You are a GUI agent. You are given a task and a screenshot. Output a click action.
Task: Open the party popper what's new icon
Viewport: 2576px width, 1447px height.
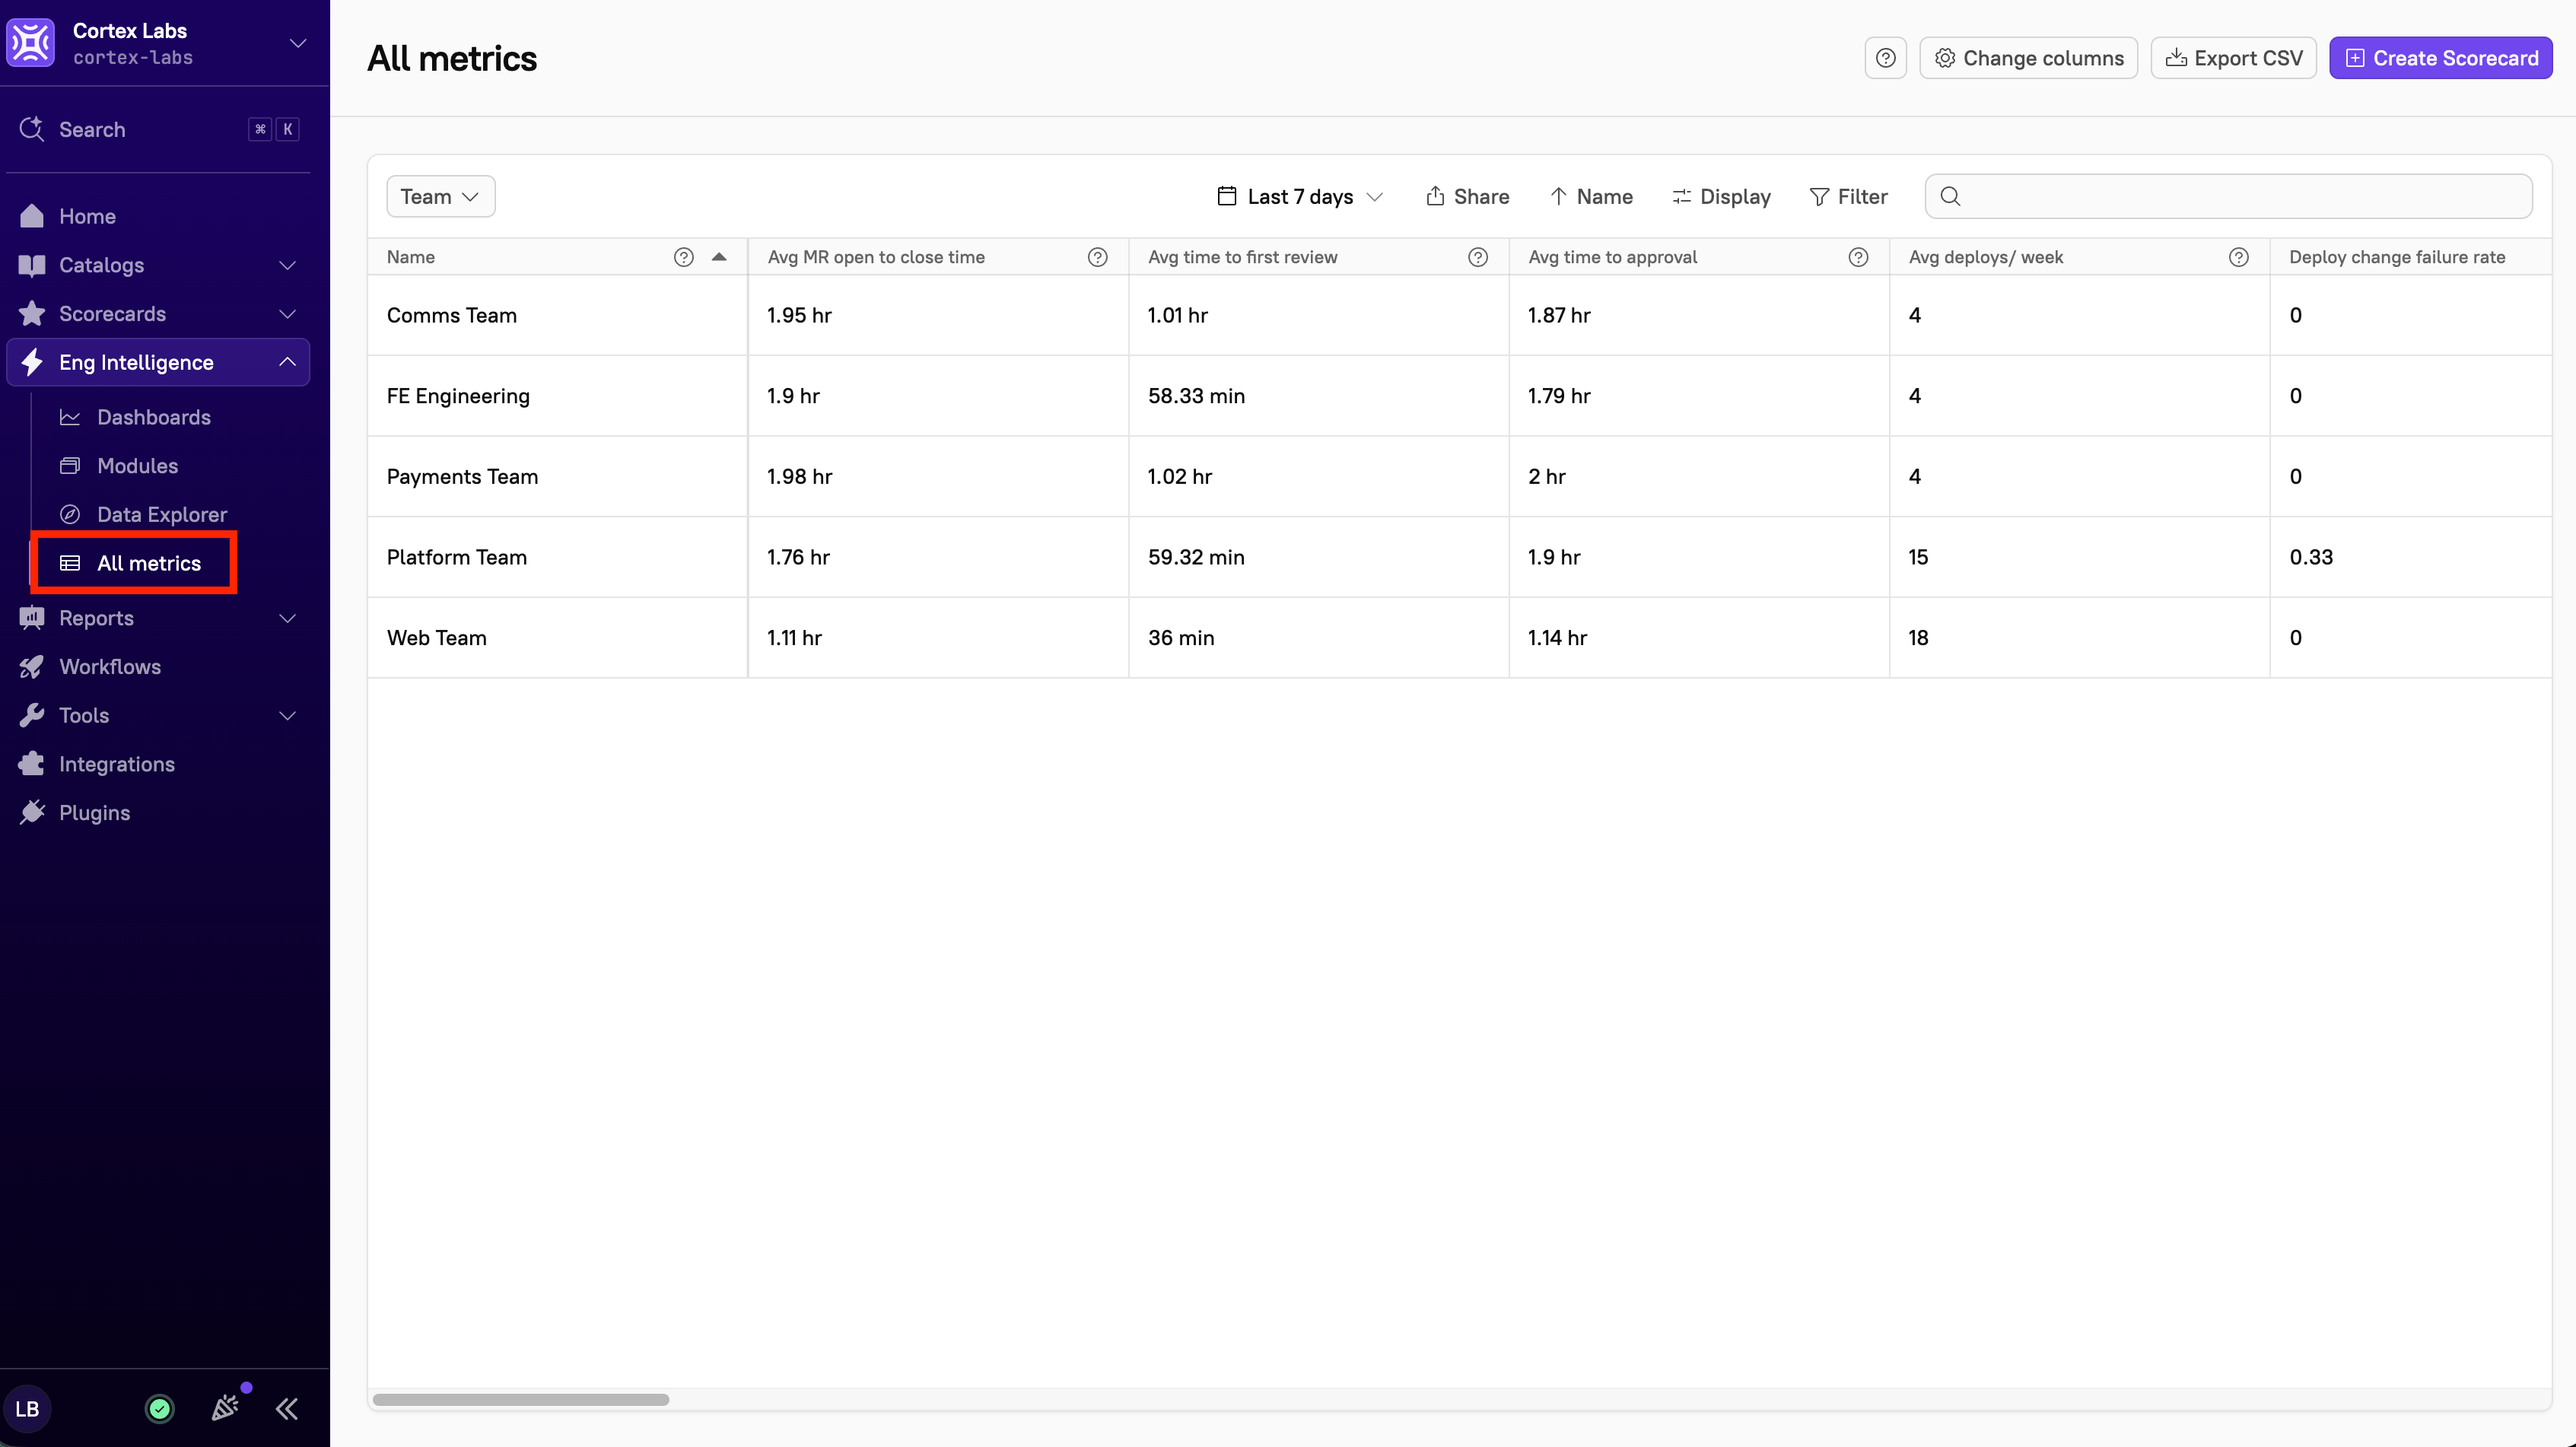pos(226,1408)
